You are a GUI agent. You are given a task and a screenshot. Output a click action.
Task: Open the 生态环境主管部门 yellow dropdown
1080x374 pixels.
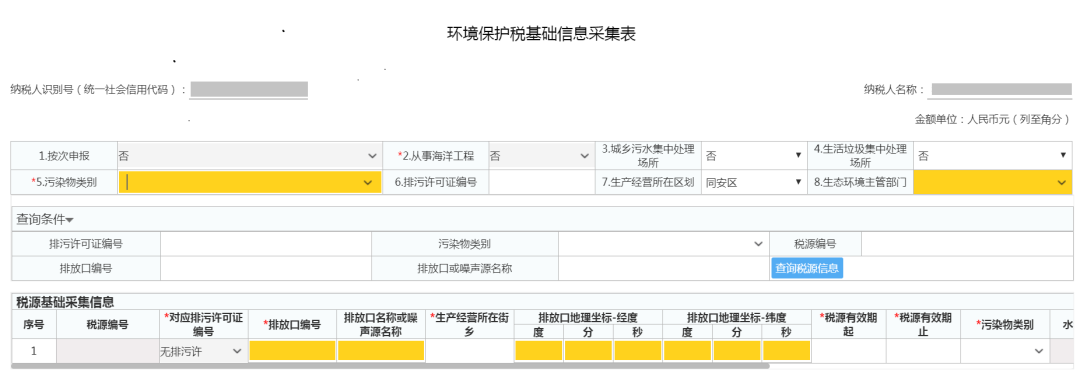993,183
